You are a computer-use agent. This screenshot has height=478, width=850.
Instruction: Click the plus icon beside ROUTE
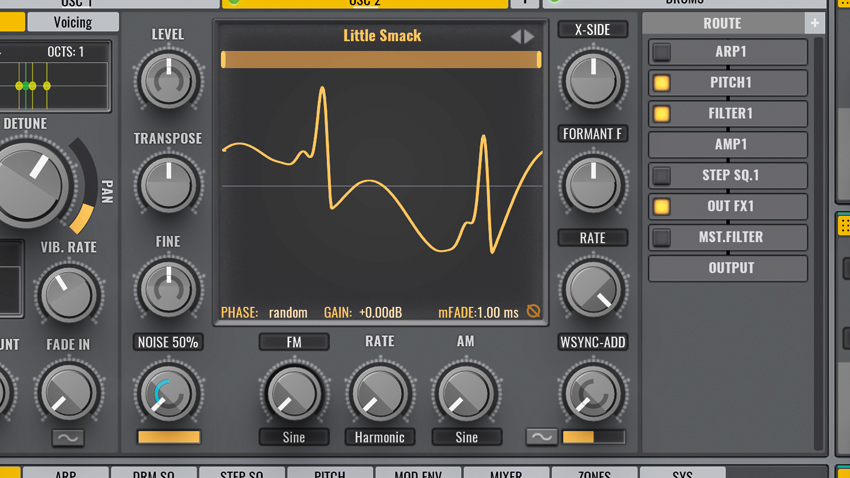[x=814, y=23]
